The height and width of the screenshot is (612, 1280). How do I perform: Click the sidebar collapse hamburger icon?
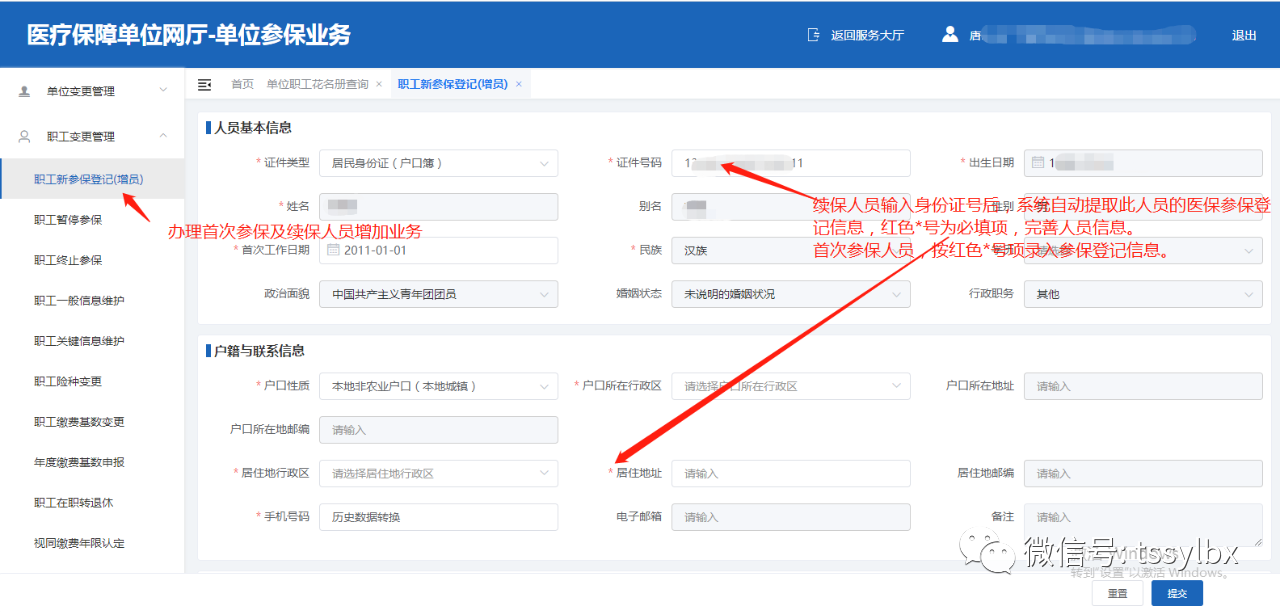205,85
